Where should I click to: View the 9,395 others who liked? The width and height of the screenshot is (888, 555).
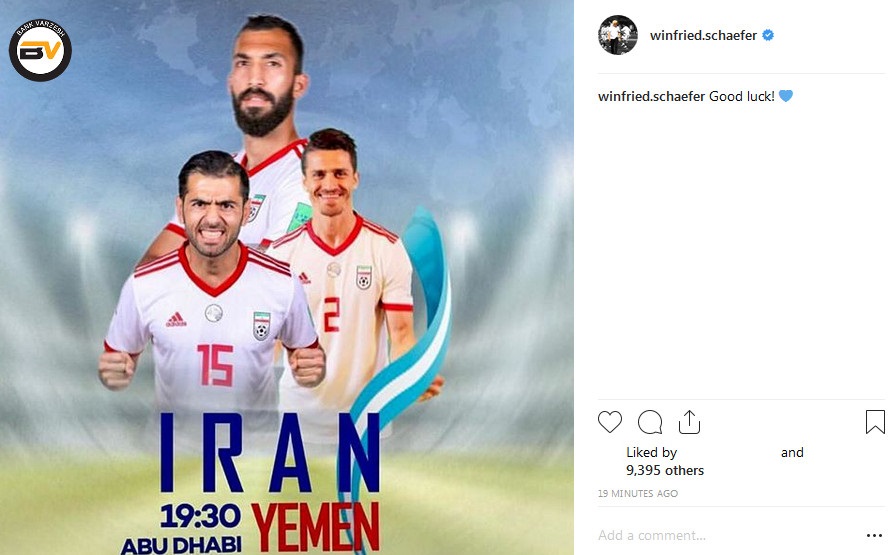coord(665,470)
